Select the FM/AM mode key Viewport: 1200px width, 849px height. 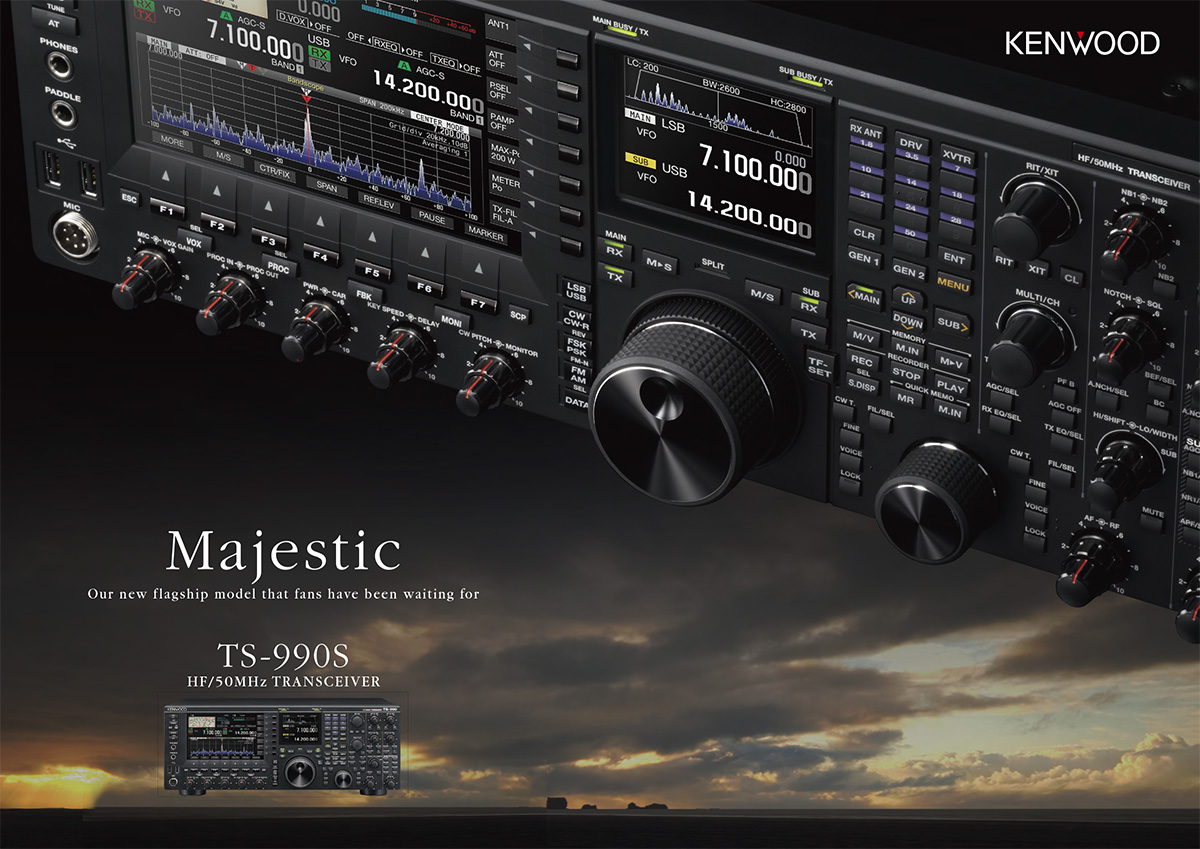577,373
